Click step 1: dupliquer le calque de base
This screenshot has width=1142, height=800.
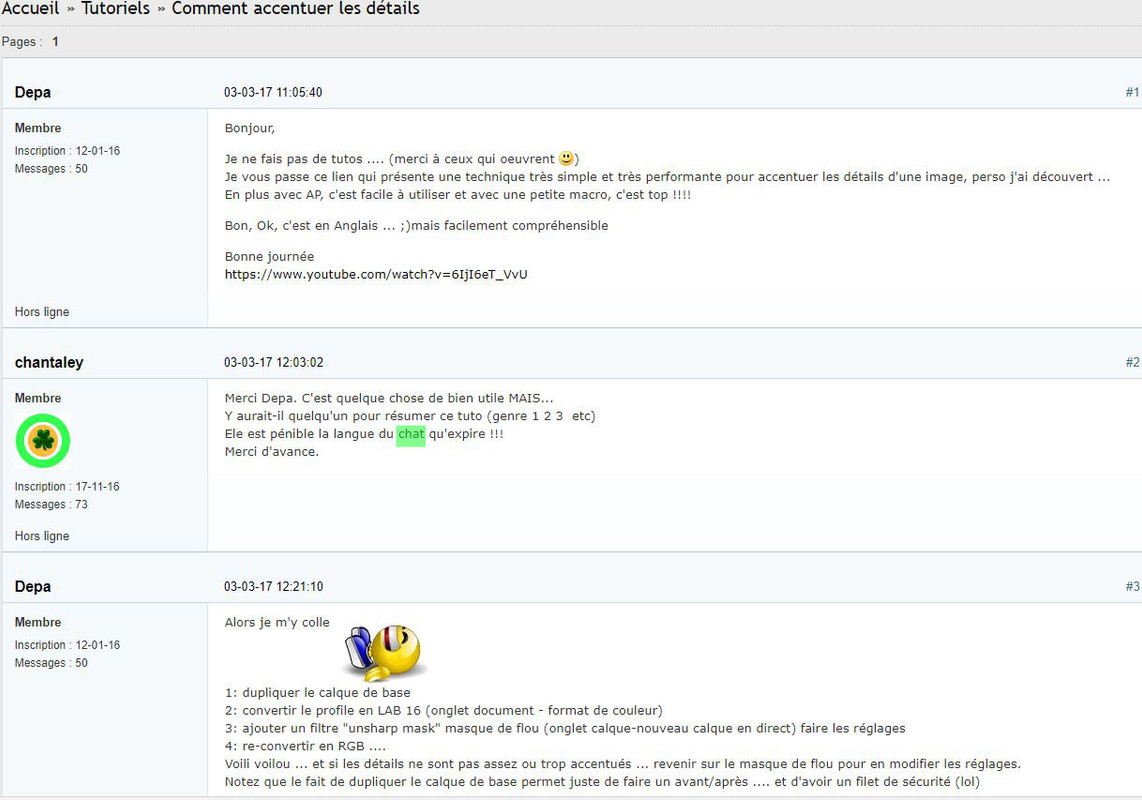pos(318,693)
